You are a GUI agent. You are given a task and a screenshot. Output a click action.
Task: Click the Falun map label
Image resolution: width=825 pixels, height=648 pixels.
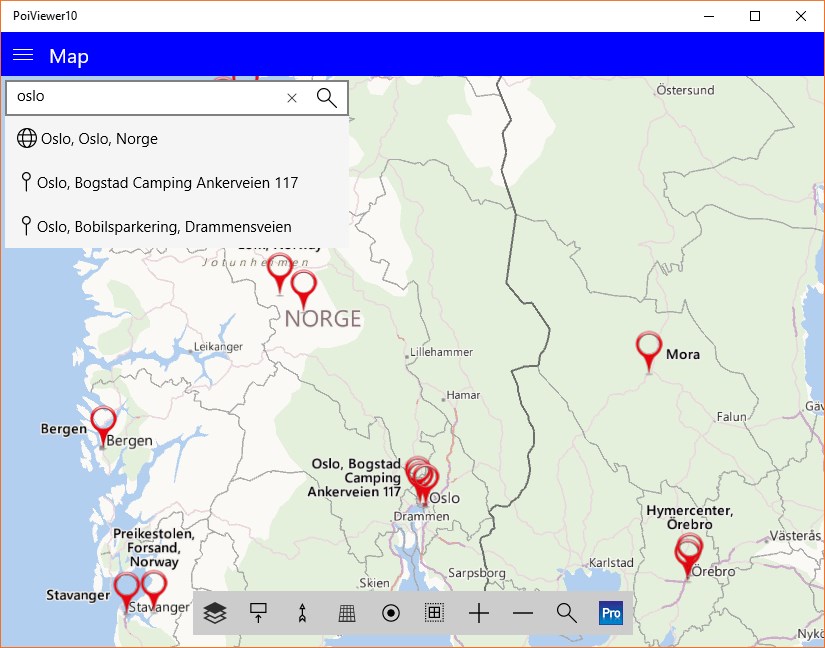731,417
